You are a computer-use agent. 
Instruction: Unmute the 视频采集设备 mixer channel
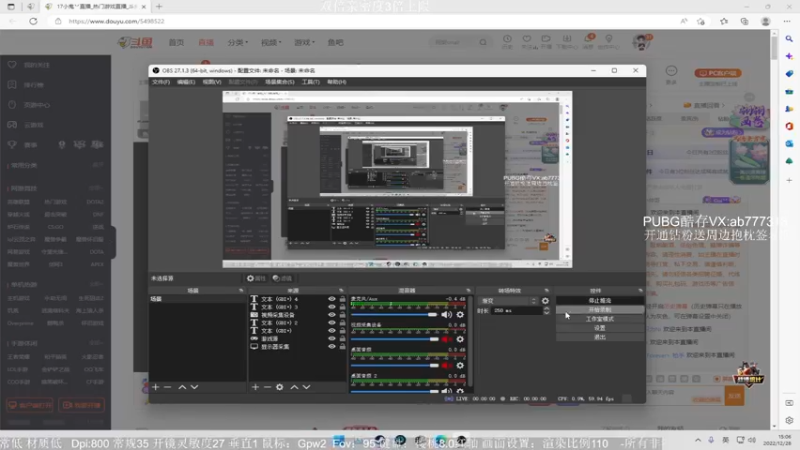point(446,339)
